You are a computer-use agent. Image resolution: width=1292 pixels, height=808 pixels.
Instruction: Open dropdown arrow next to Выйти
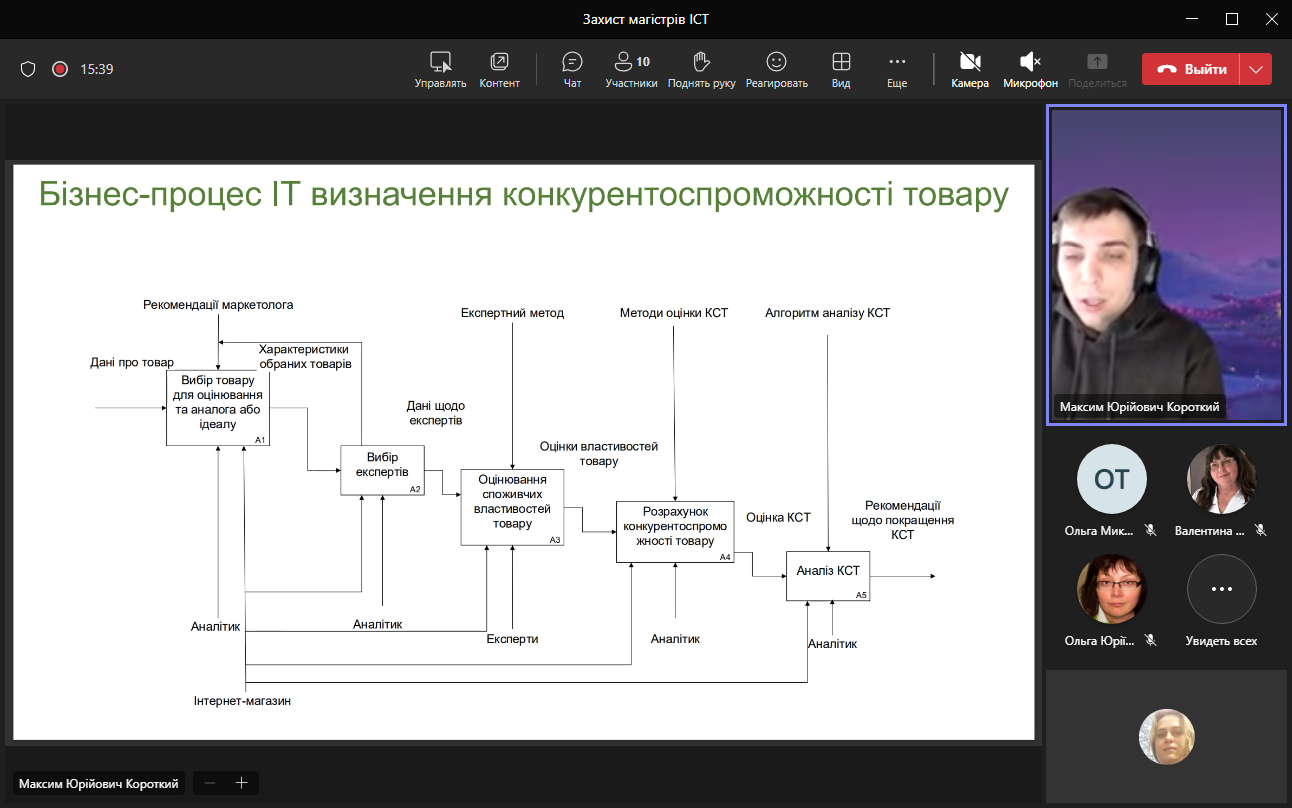[x=1256, y=69]
